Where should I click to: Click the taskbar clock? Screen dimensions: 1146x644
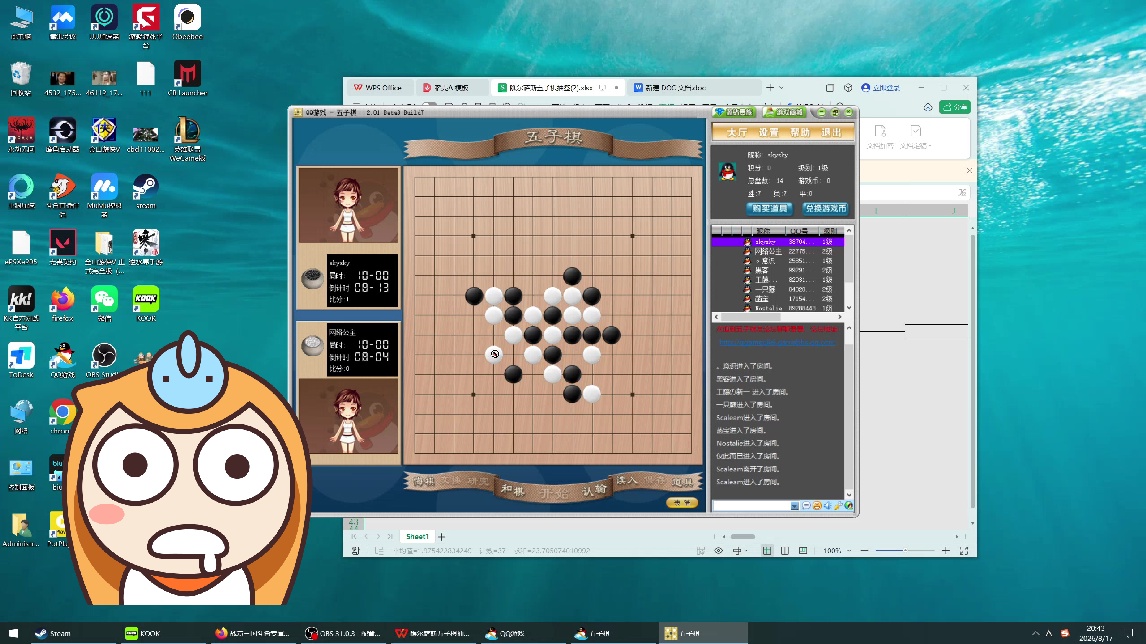click(1095, 633)
